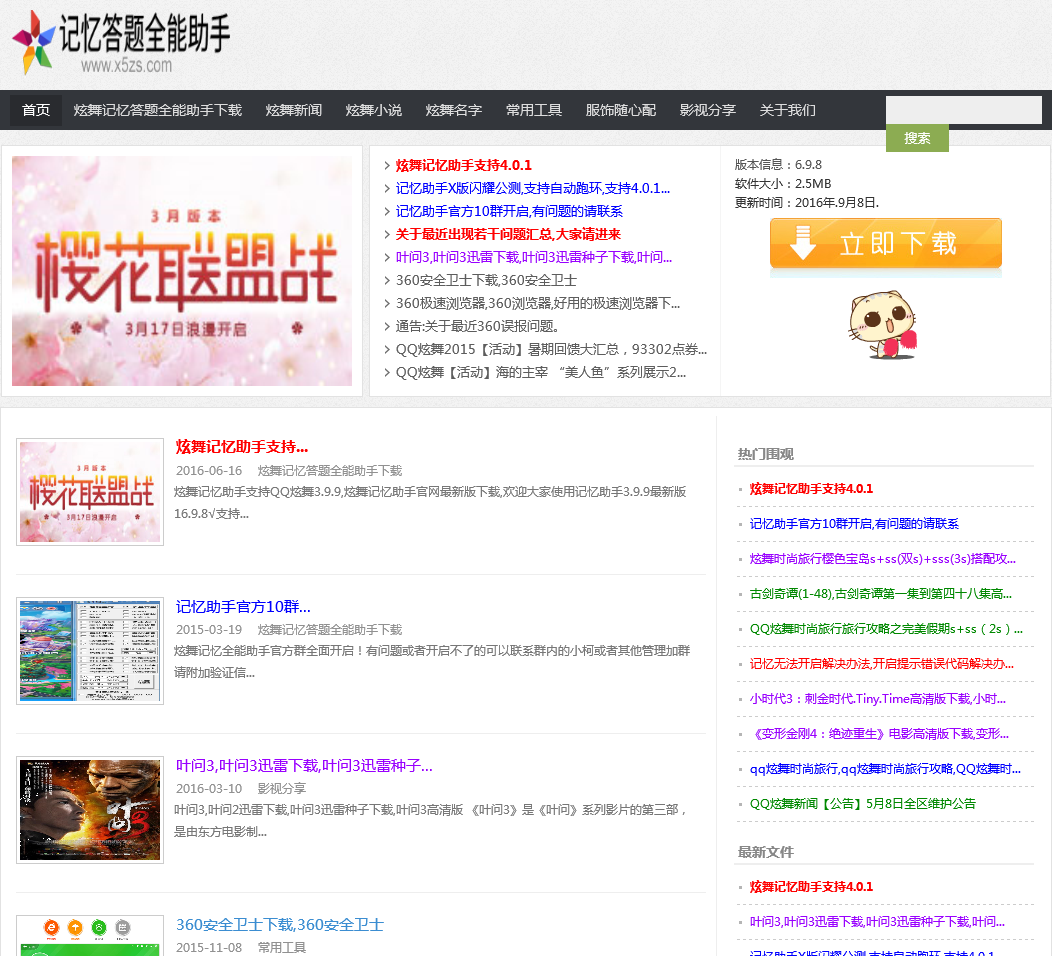
Task: Open article title 记忆助手官方10群...
Action: tap(243, 606)
